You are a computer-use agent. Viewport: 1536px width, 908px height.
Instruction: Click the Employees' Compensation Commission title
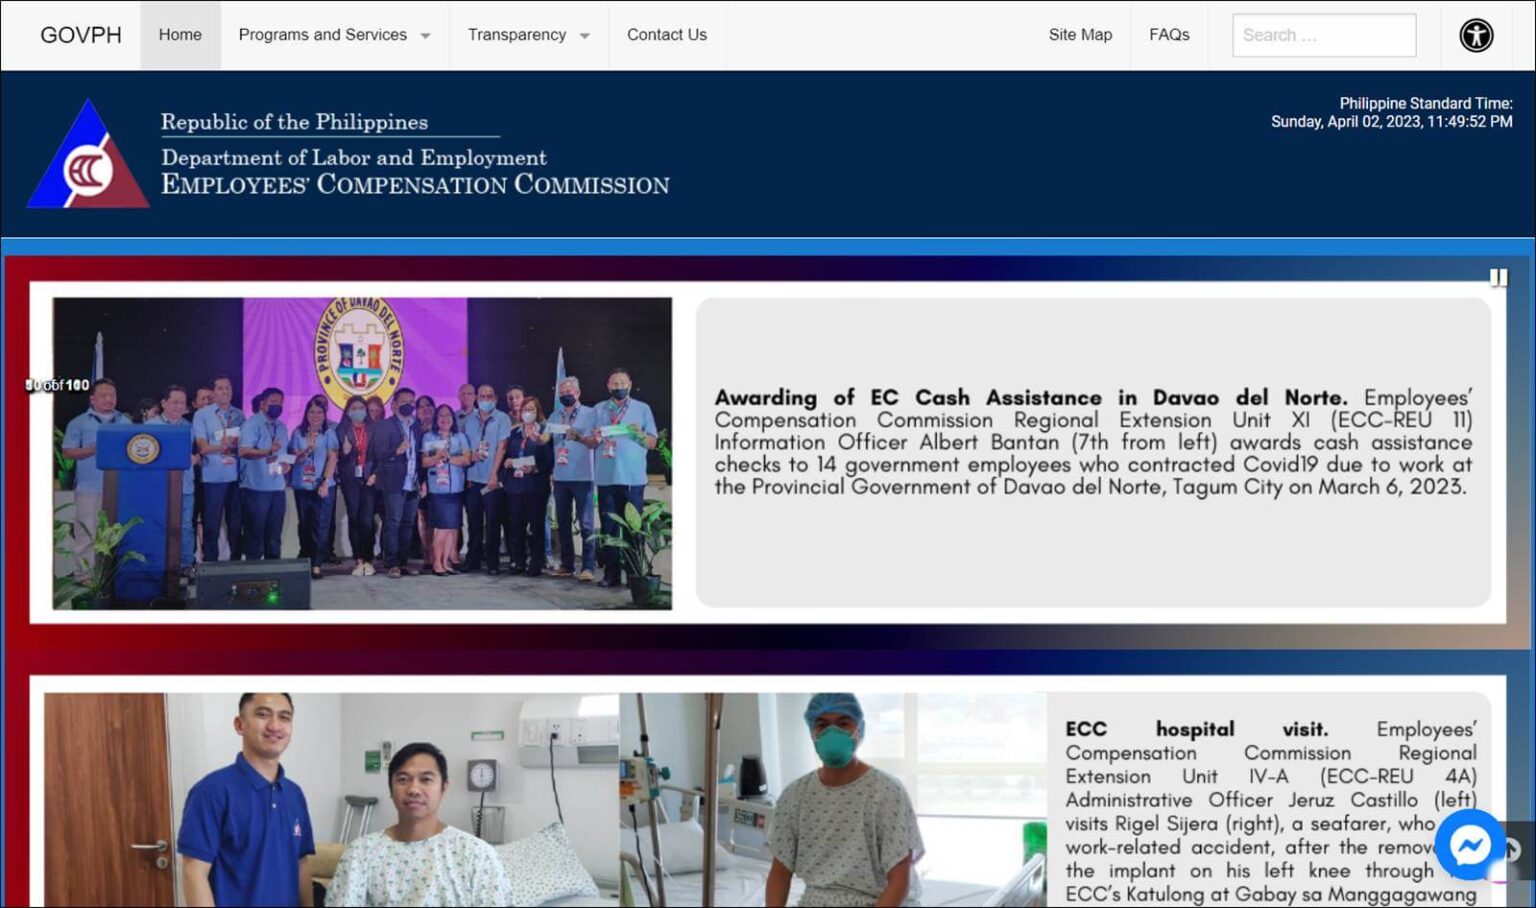(415, 185)
